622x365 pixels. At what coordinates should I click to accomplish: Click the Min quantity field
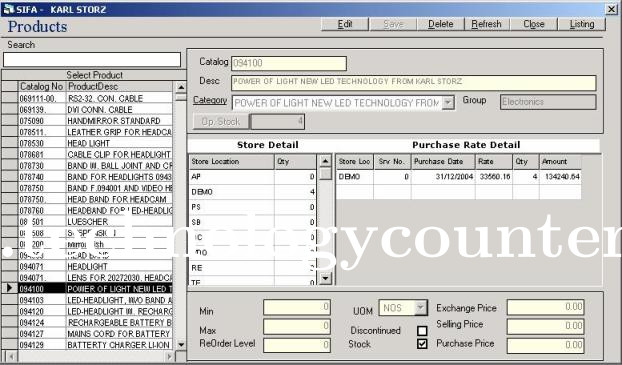[x=297, y=307]
